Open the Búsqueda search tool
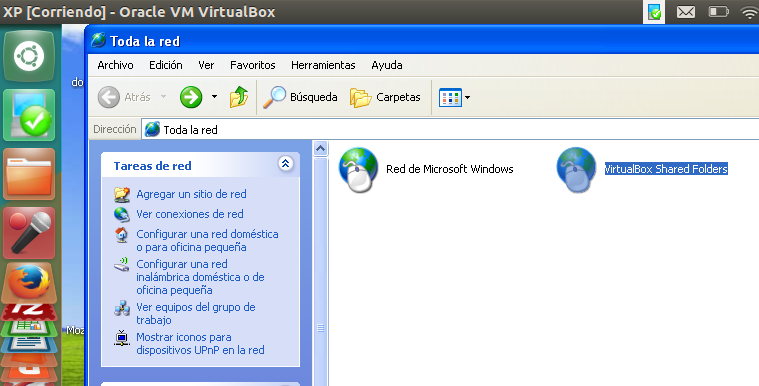Image resolution: width=759 pixels, height=386 pixels. (300, 97)
